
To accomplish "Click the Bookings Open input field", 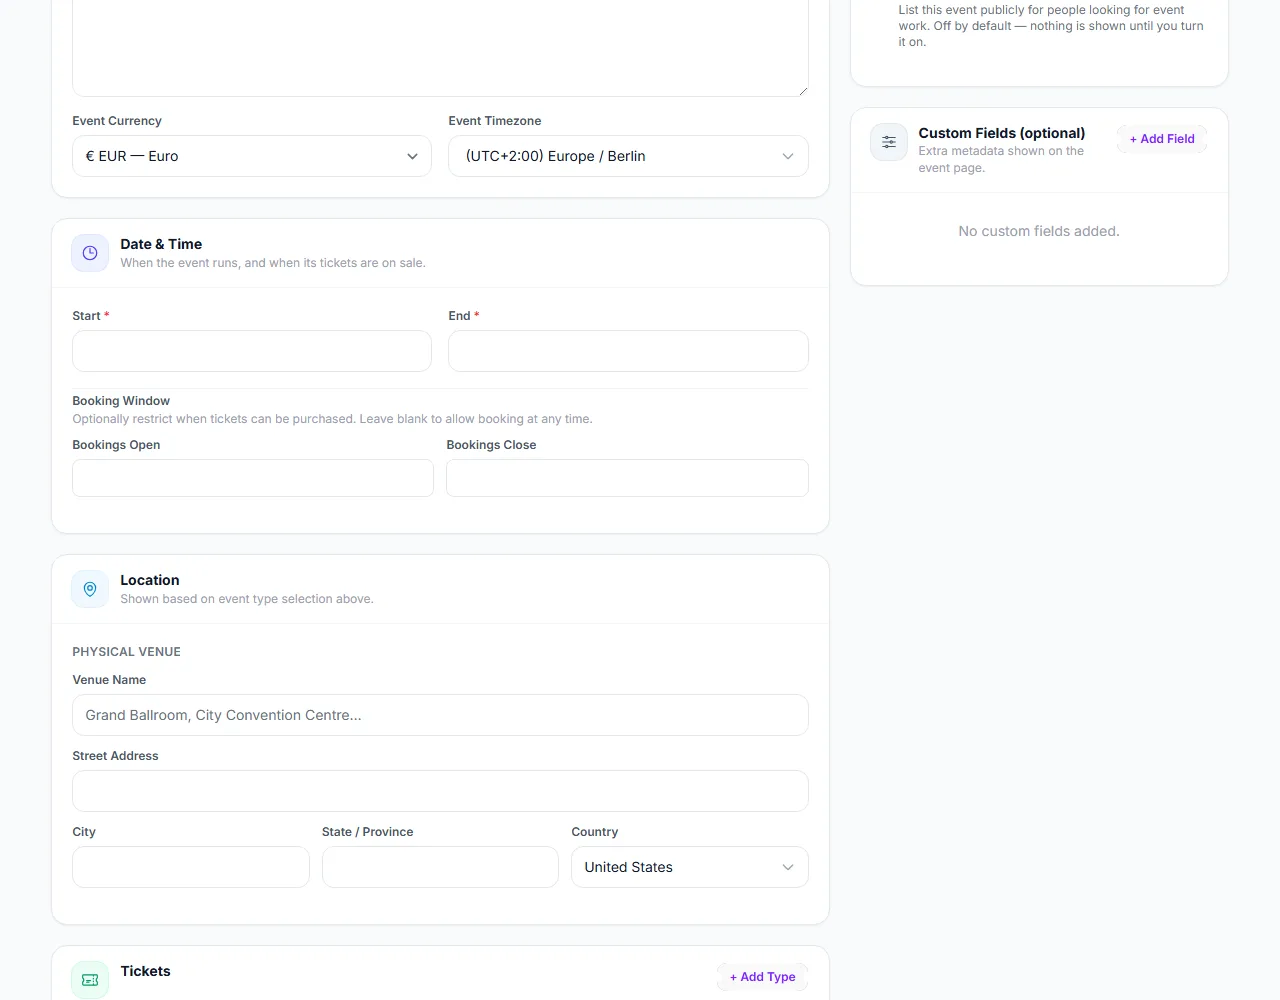I will point(253,478).
